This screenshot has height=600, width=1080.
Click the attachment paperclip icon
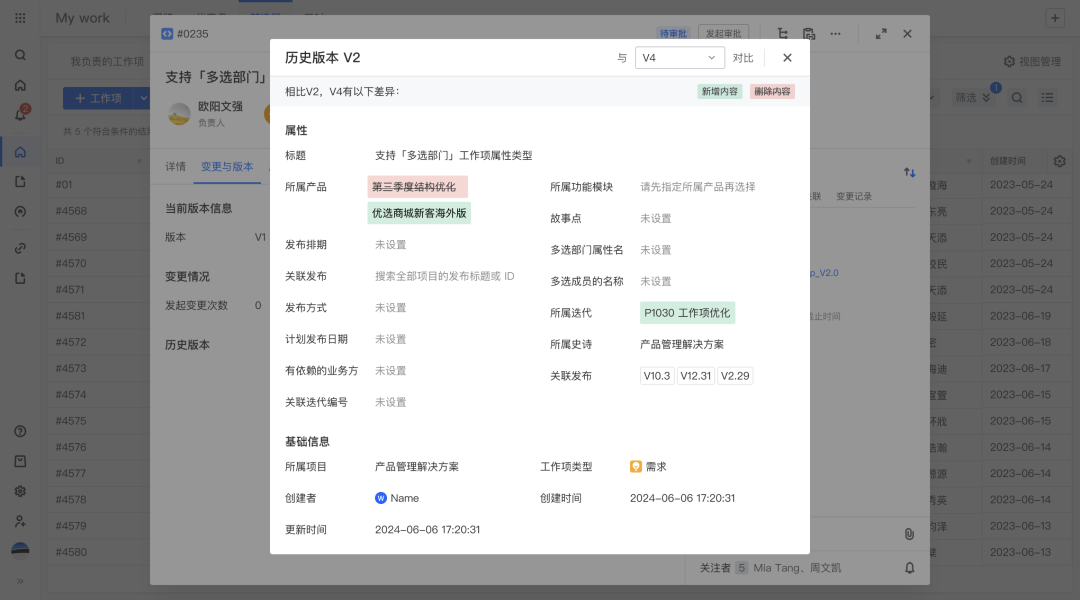click(909, 534)
